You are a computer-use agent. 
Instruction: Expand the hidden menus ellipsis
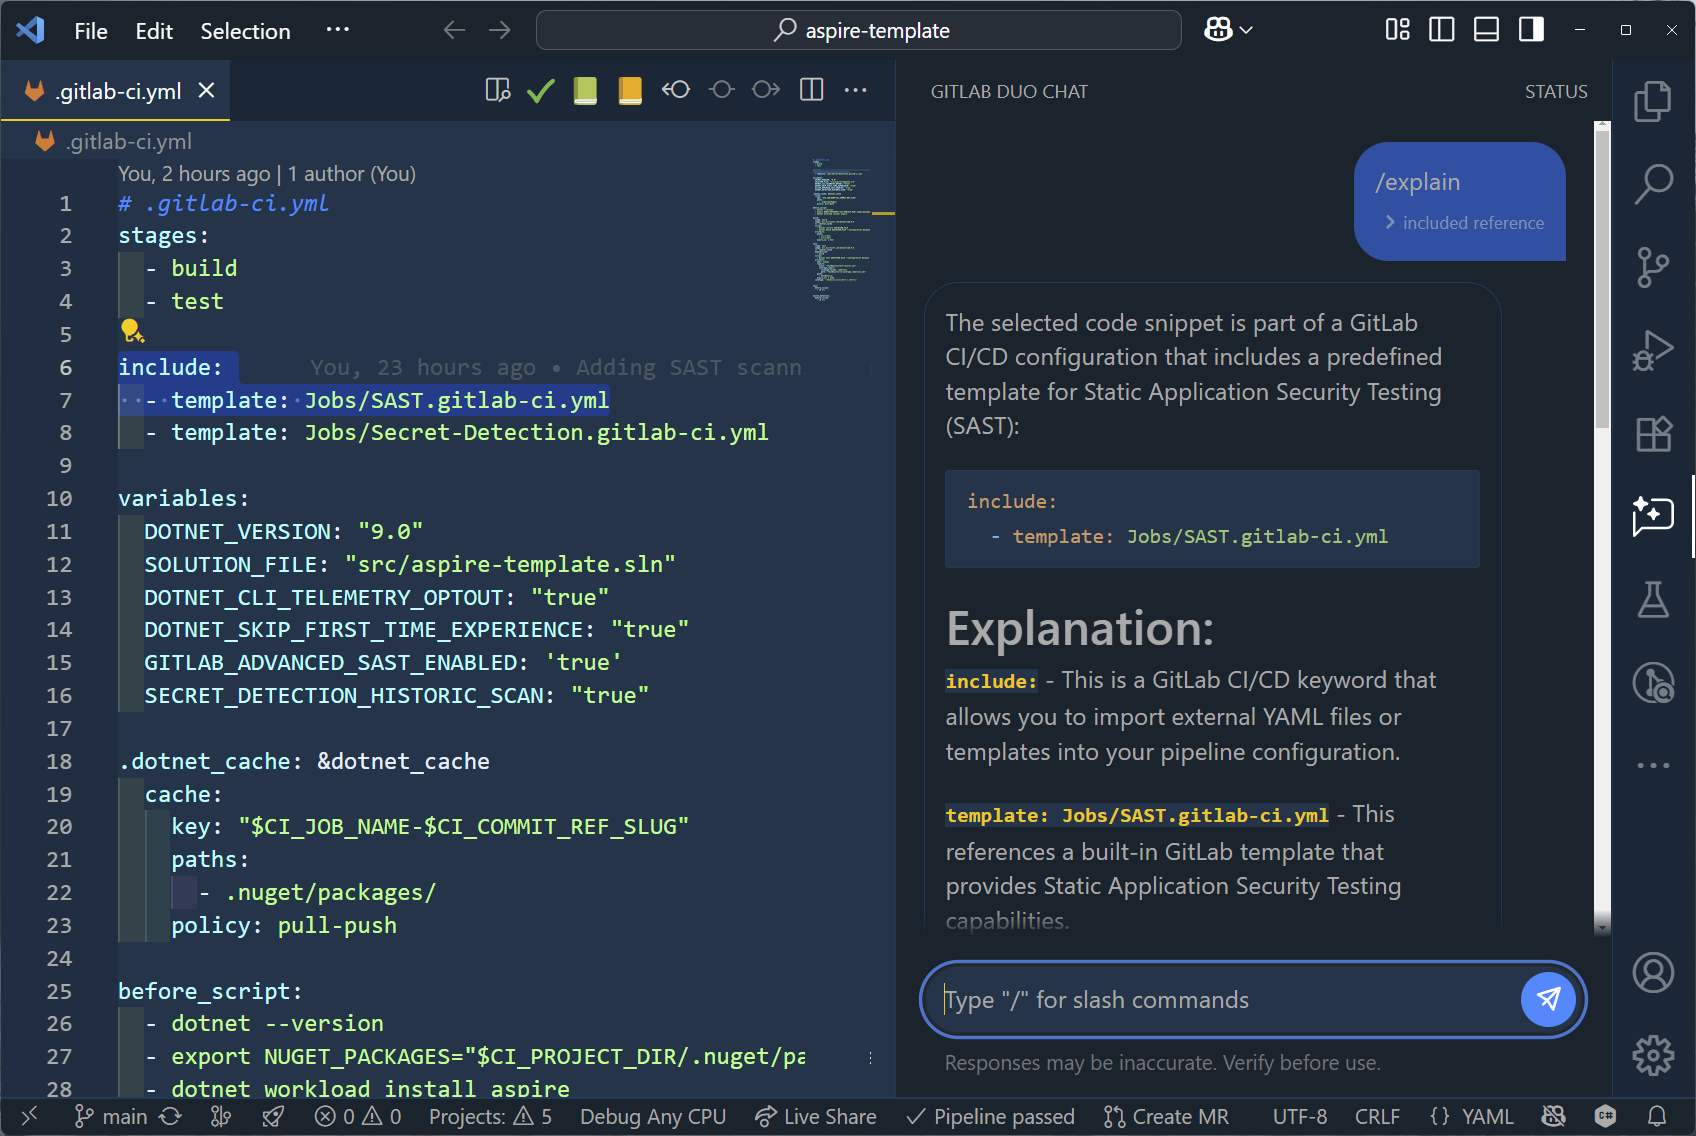point(338,29)
